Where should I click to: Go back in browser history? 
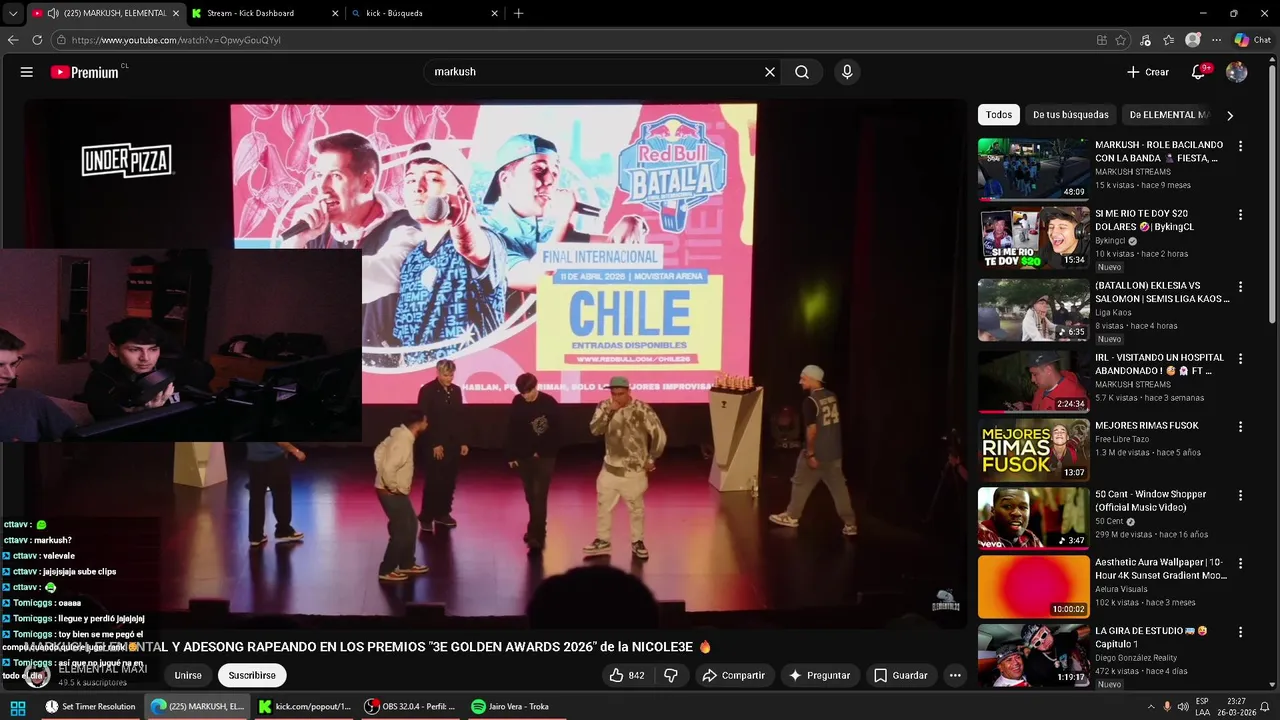pyautogui.click(x=13, y=40)
